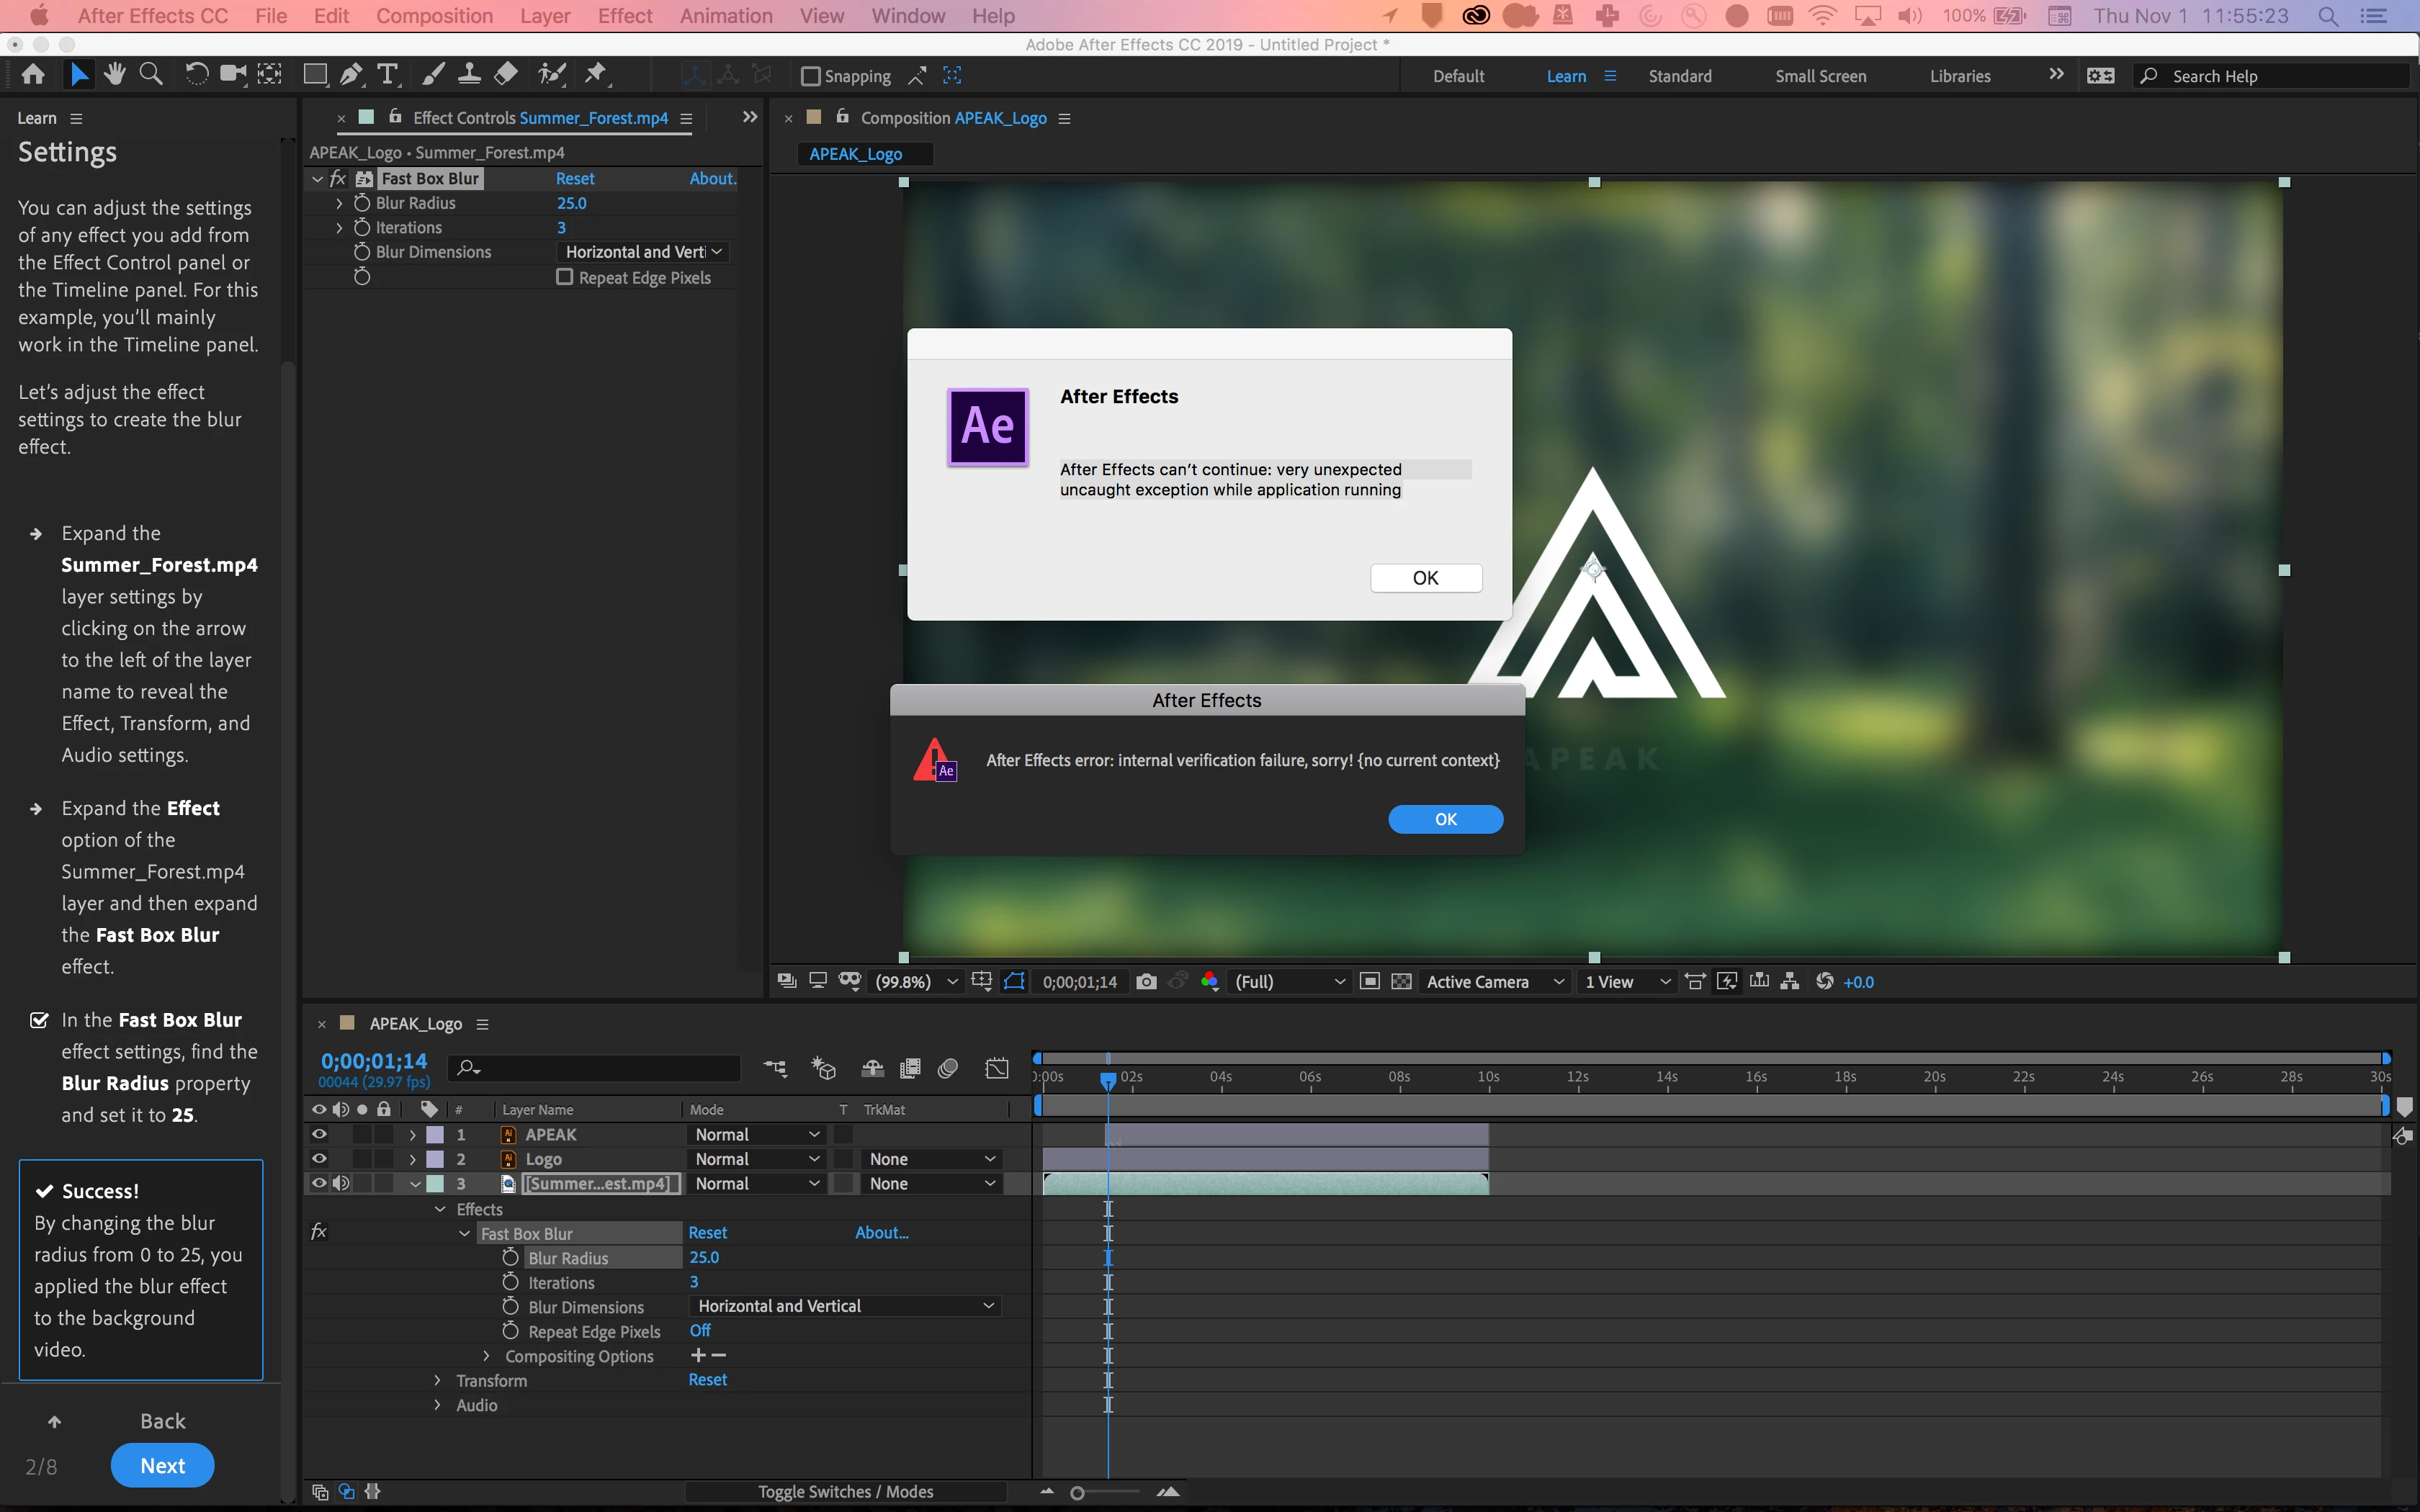Open the viewer resolution (Full) dropdown
2420x1512 pixels.
(1289, 982)
